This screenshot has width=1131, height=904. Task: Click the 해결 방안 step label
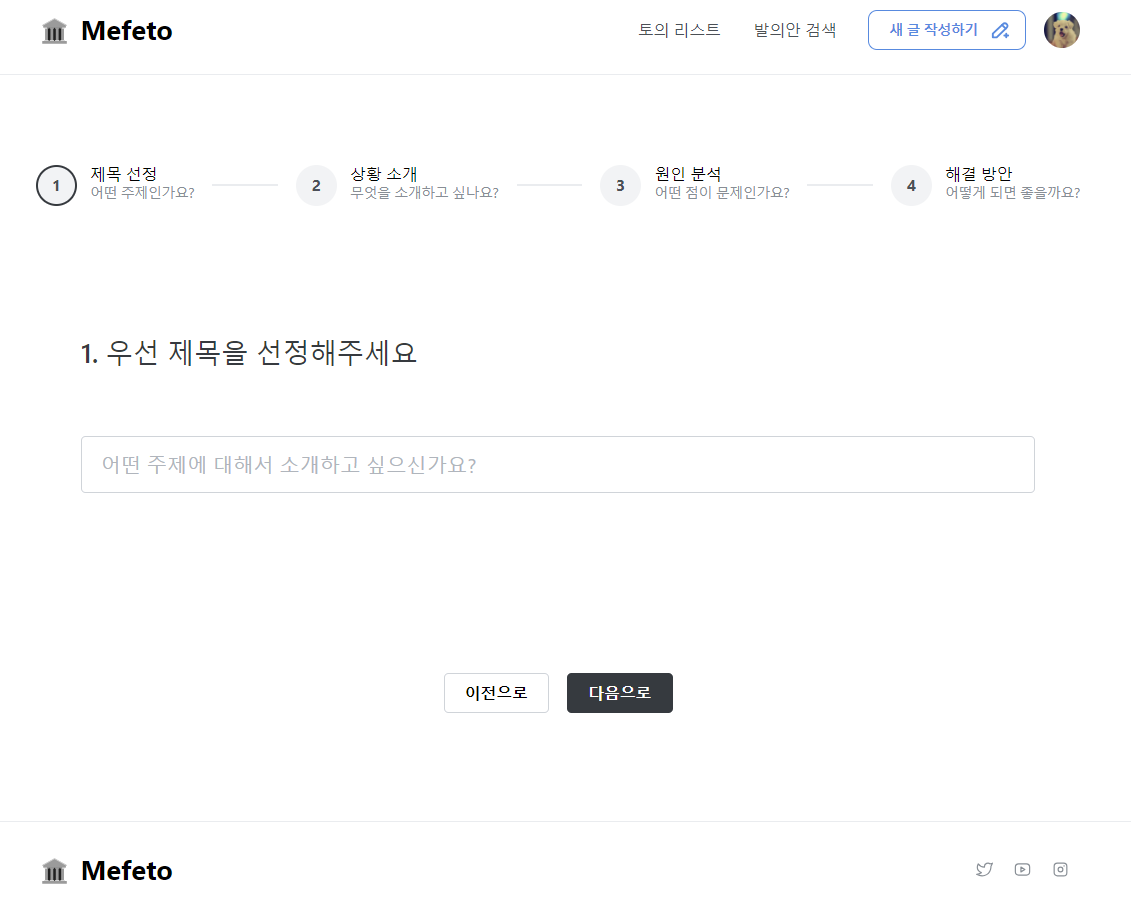(978, 174)
